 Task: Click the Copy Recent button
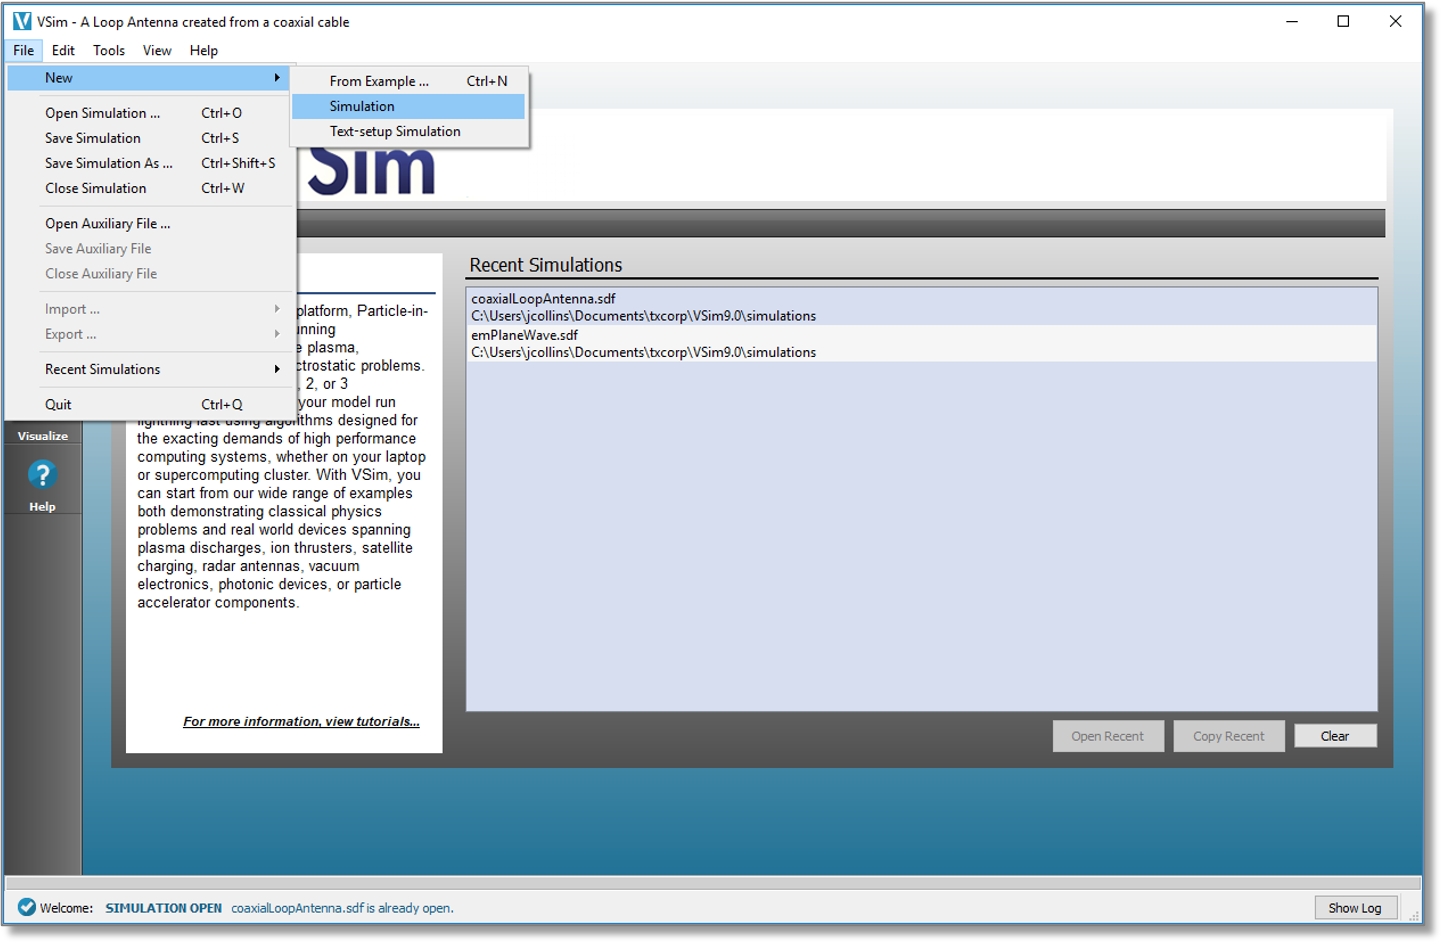click(x=1229, y=736)
